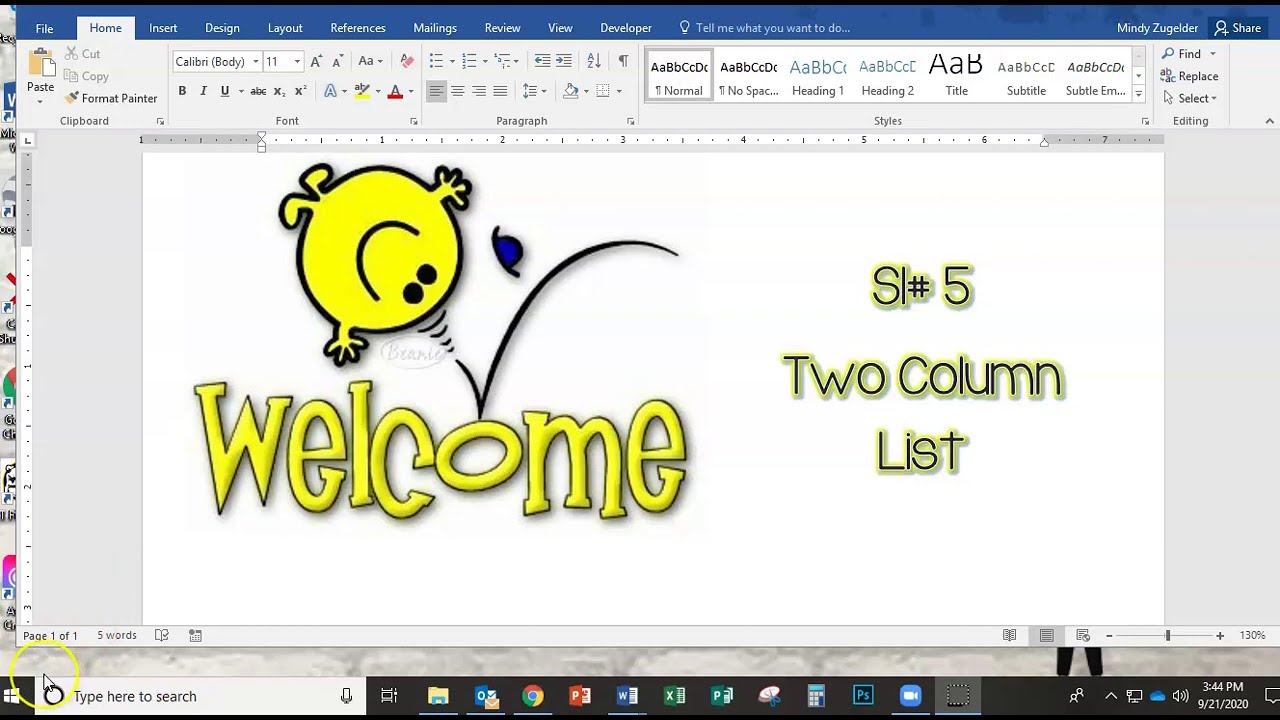Apply a numbered list
1280x720 pixels.
click(x=469, y=61)
